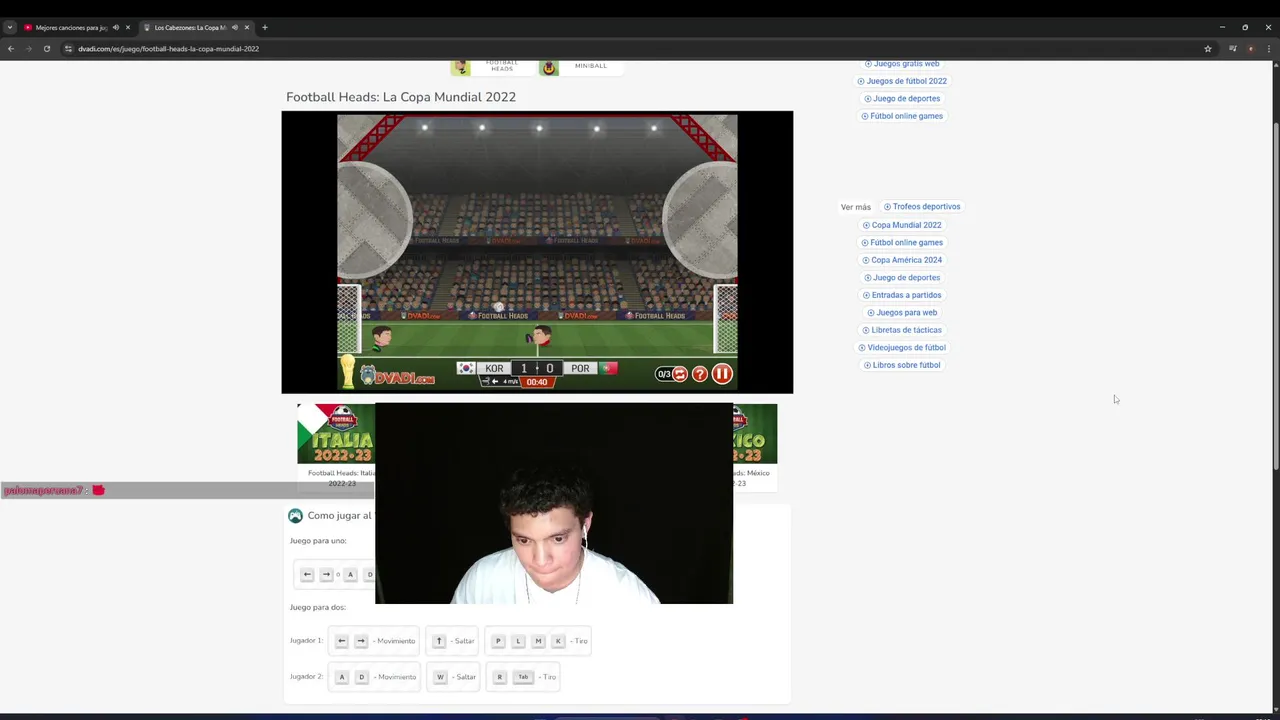Click the red swap players icon

[679, 374]
